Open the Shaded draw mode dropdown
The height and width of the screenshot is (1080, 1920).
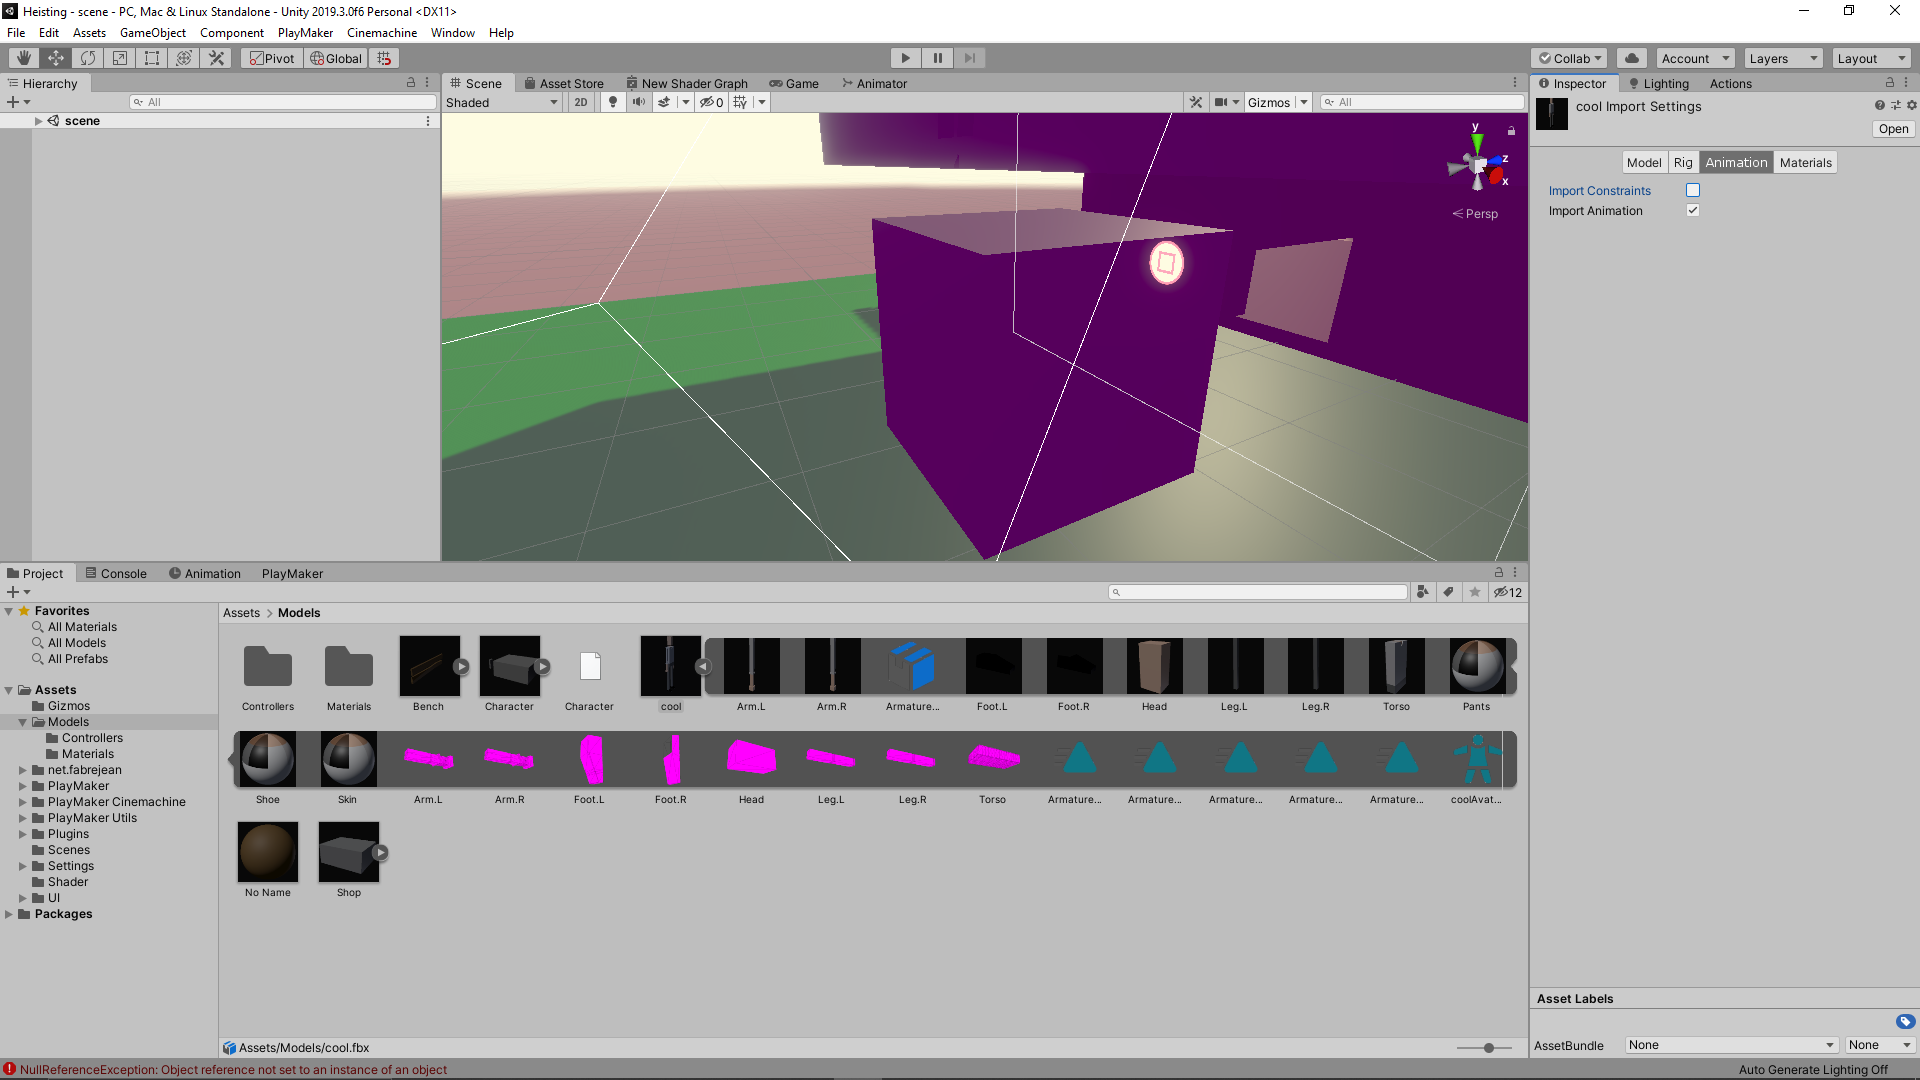click(x=502, y=102)
